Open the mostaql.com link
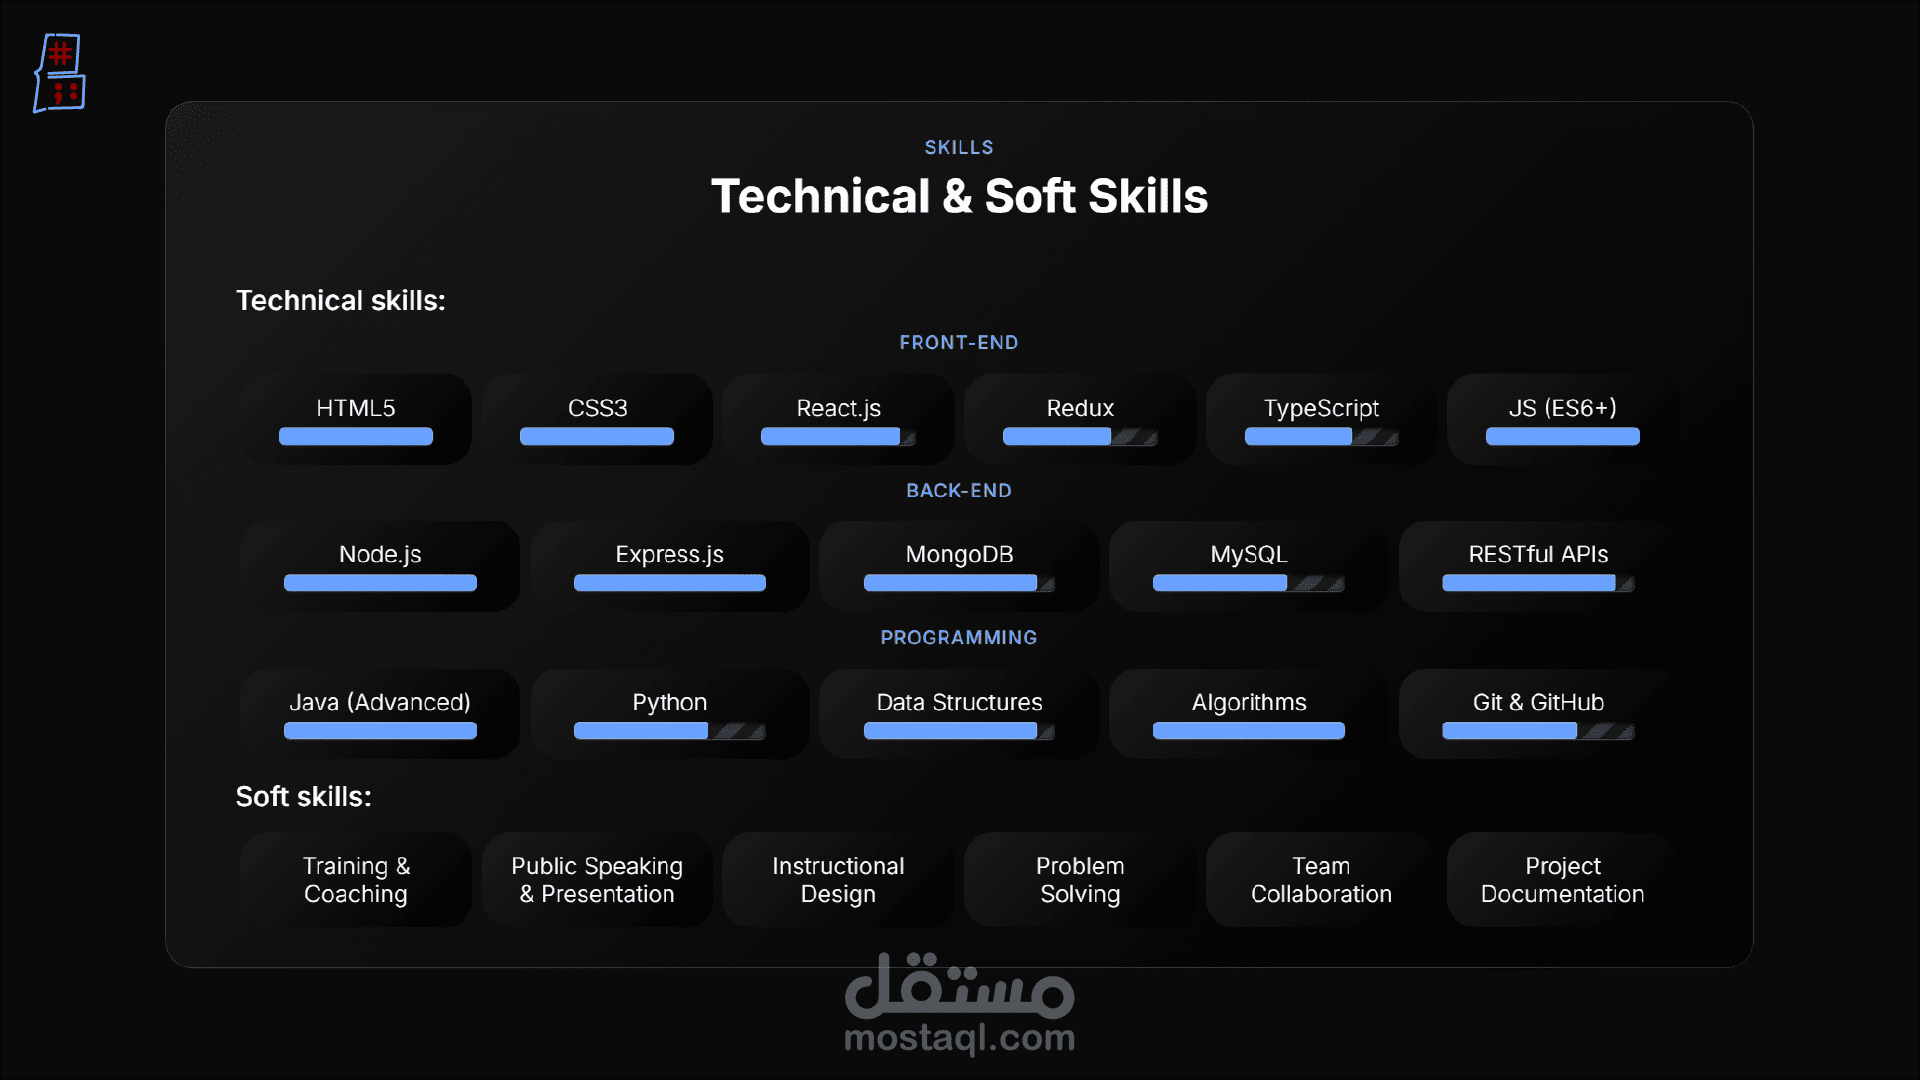 pyautogui.click(x=959, y=1038)
